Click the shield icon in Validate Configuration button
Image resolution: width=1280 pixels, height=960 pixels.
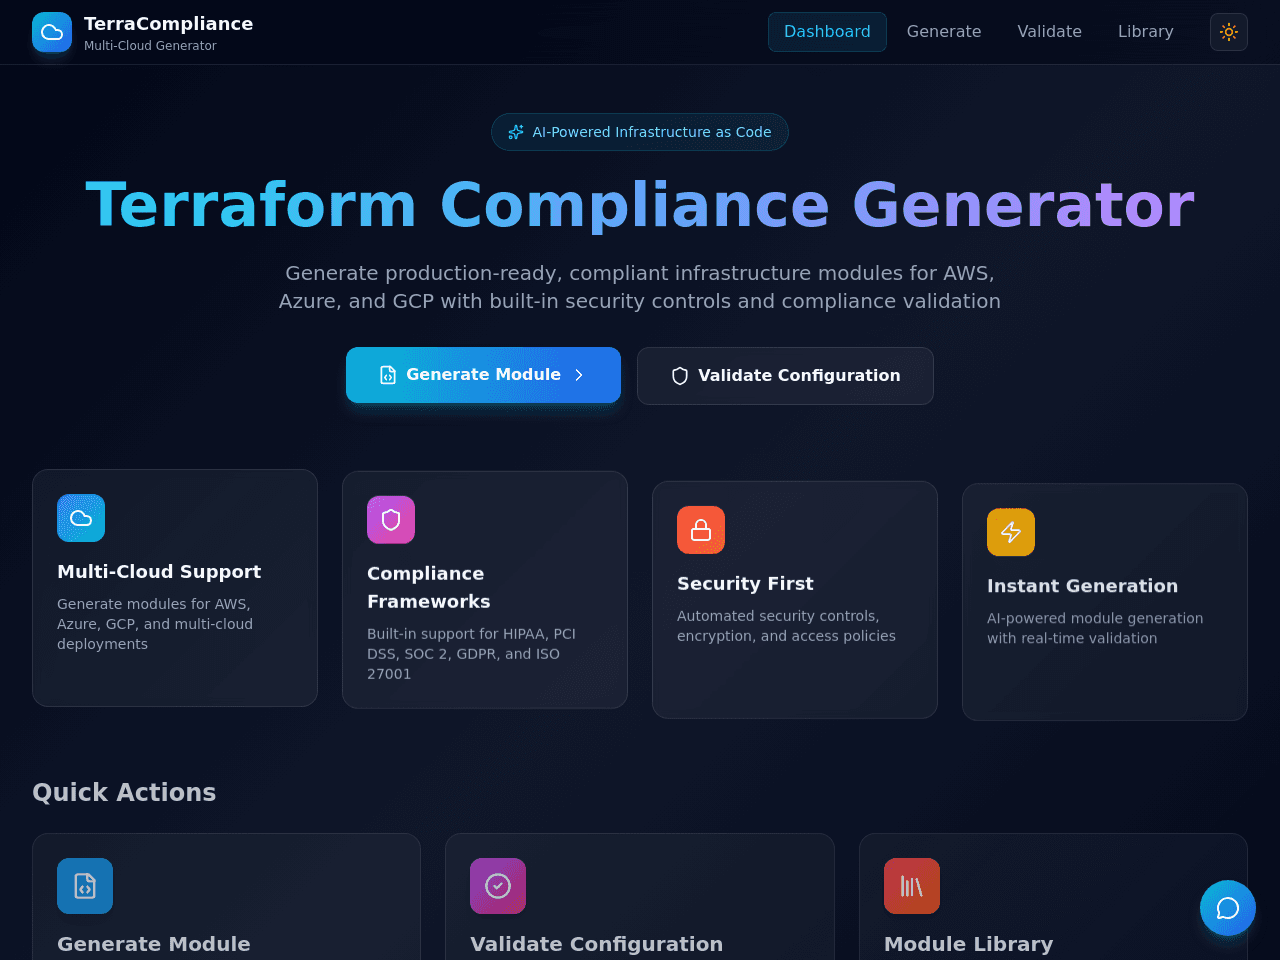(680, 376)
